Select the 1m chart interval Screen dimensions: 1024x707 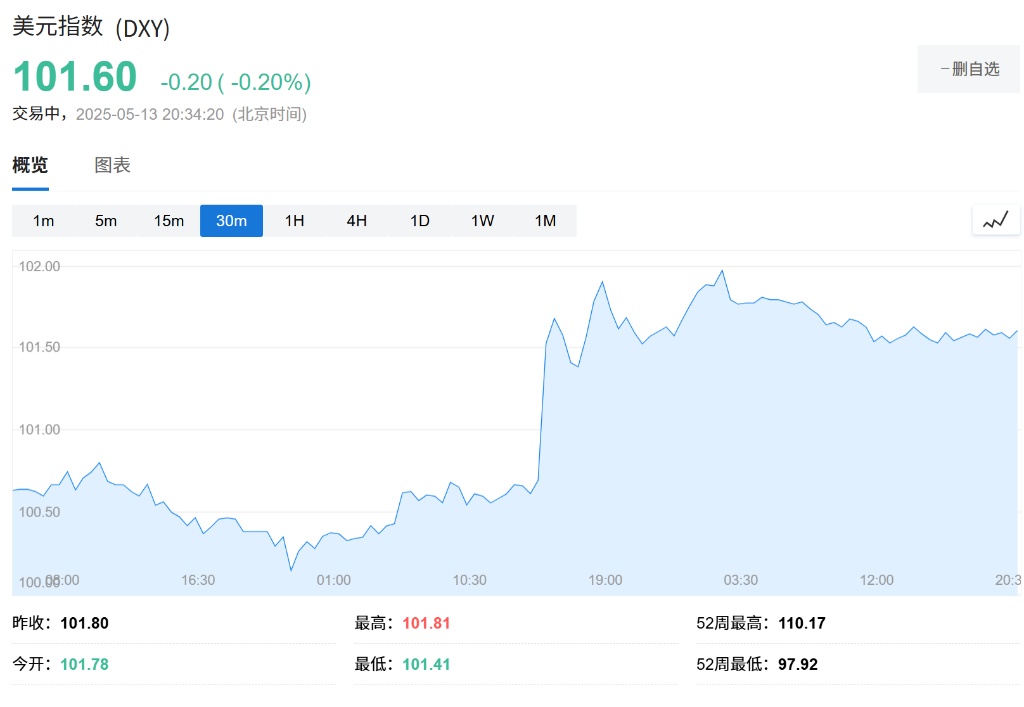(x=43, y=221)
